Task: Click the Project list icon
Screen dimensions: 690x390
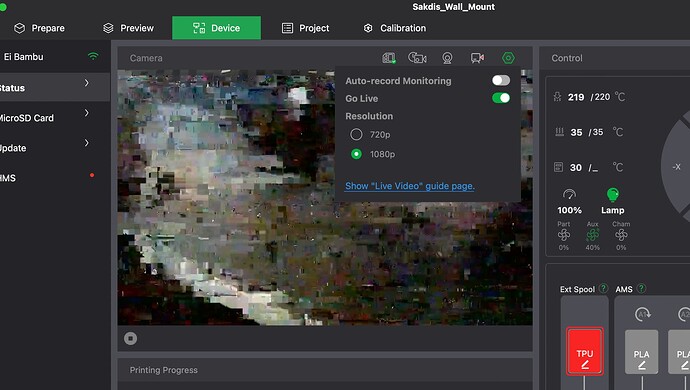Action: [287, 28]
